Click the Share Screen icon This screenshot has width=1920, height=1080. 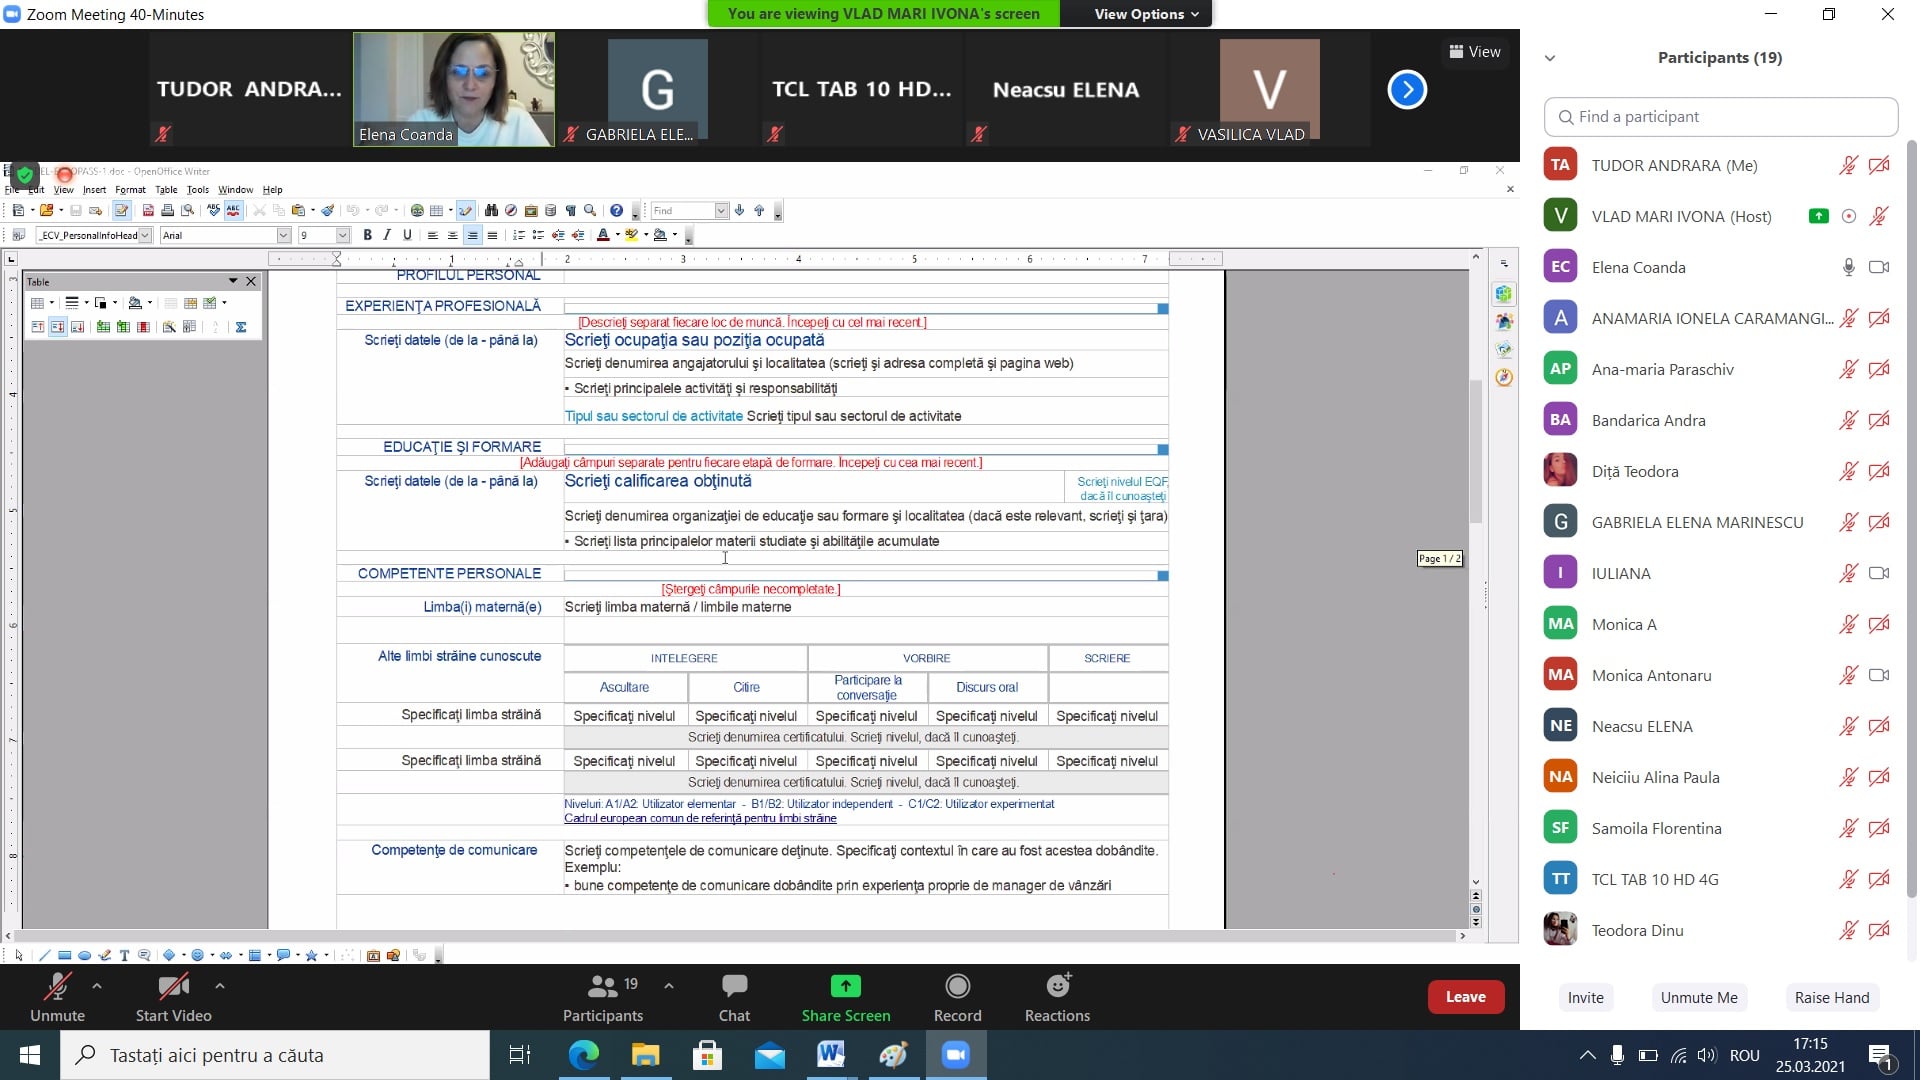845,987
